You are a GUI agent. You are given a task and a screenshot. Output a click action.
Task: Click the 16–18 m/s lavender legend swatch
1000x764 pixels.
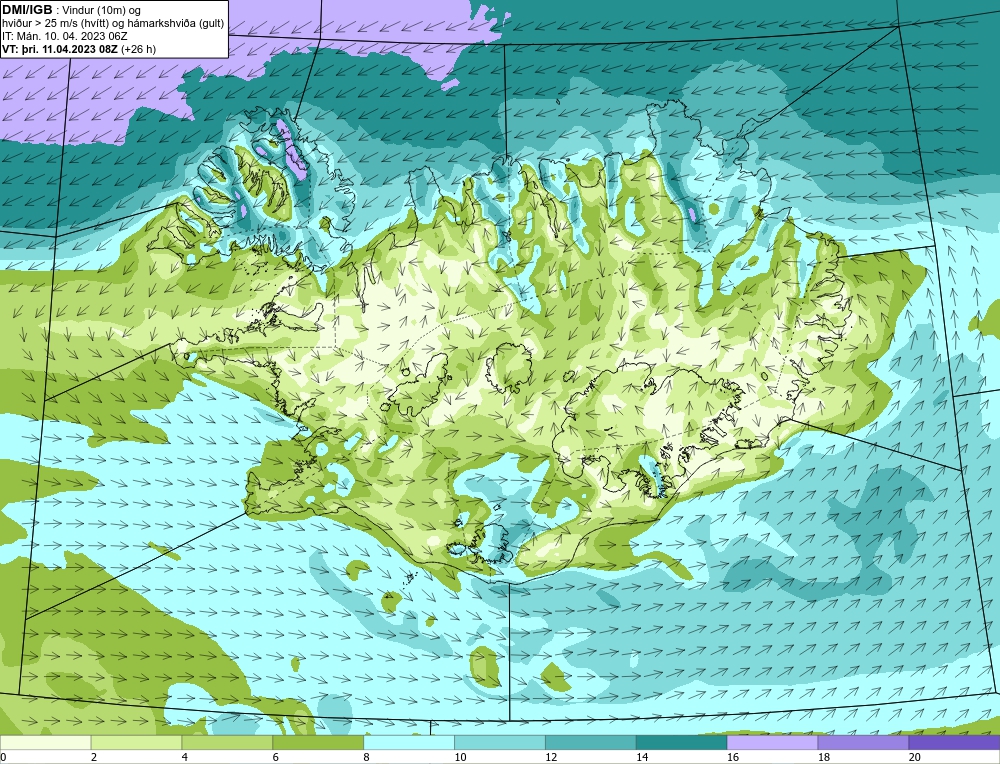(772, 742)
